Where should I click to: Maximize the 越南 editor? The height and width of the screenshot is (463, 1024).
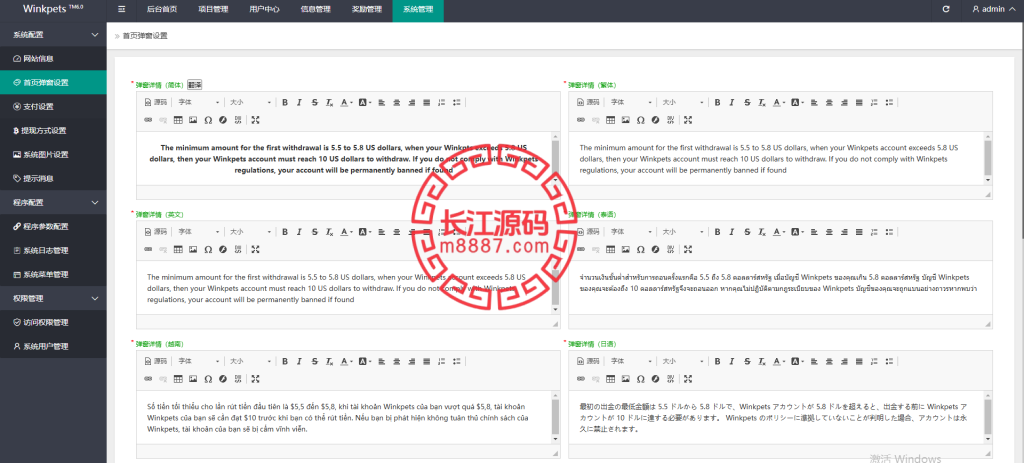(255, 379)
